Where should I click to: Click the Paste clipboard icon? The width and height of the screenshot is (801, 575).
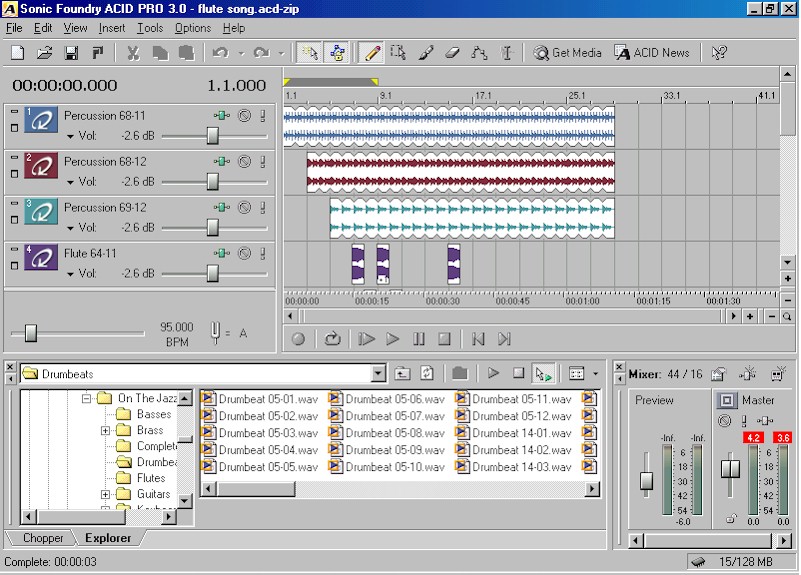pos(186,53)
